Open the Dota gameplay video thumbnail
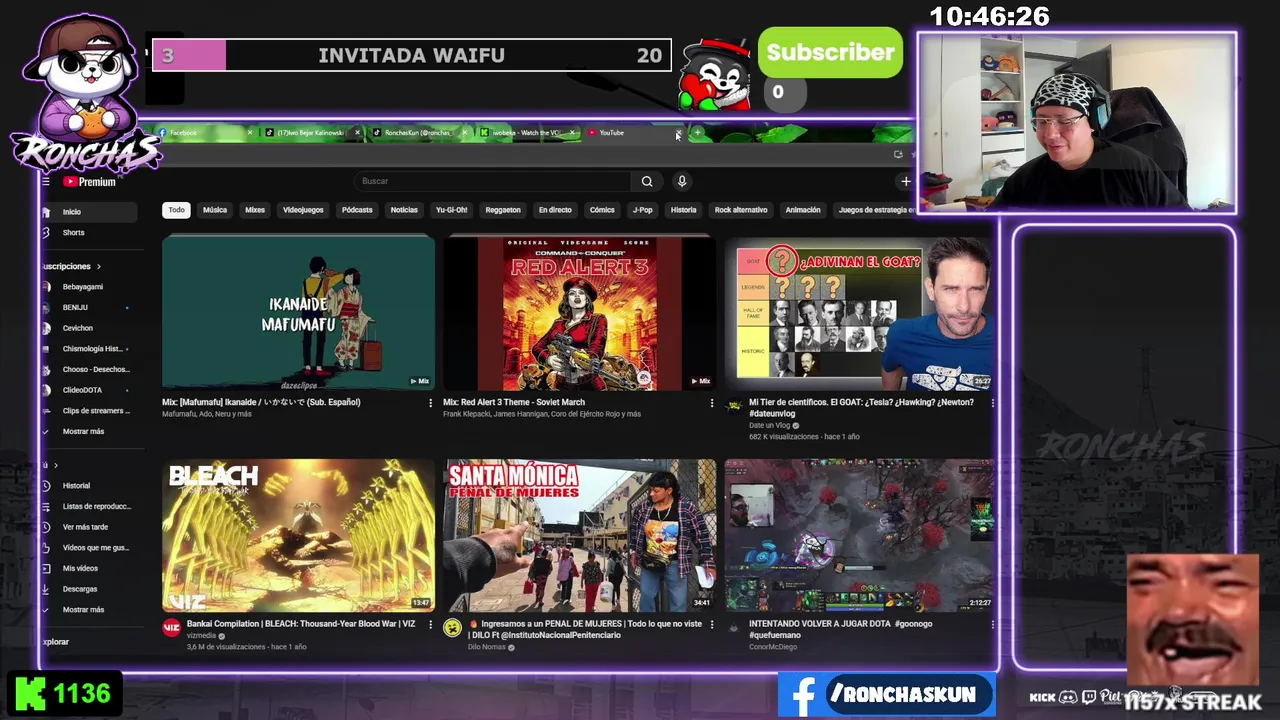Screen dimensions: 1280x720 point(860,535)
